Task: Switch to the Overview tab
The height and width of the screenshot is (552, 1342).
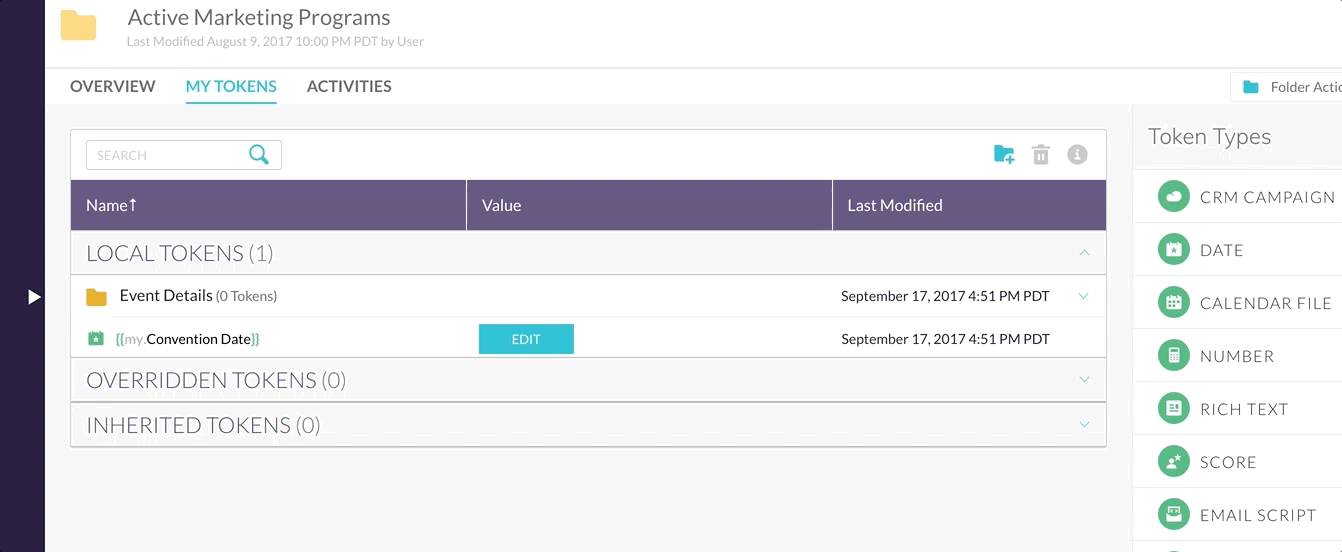Action: pyautogui.click(x=113, y=86)
